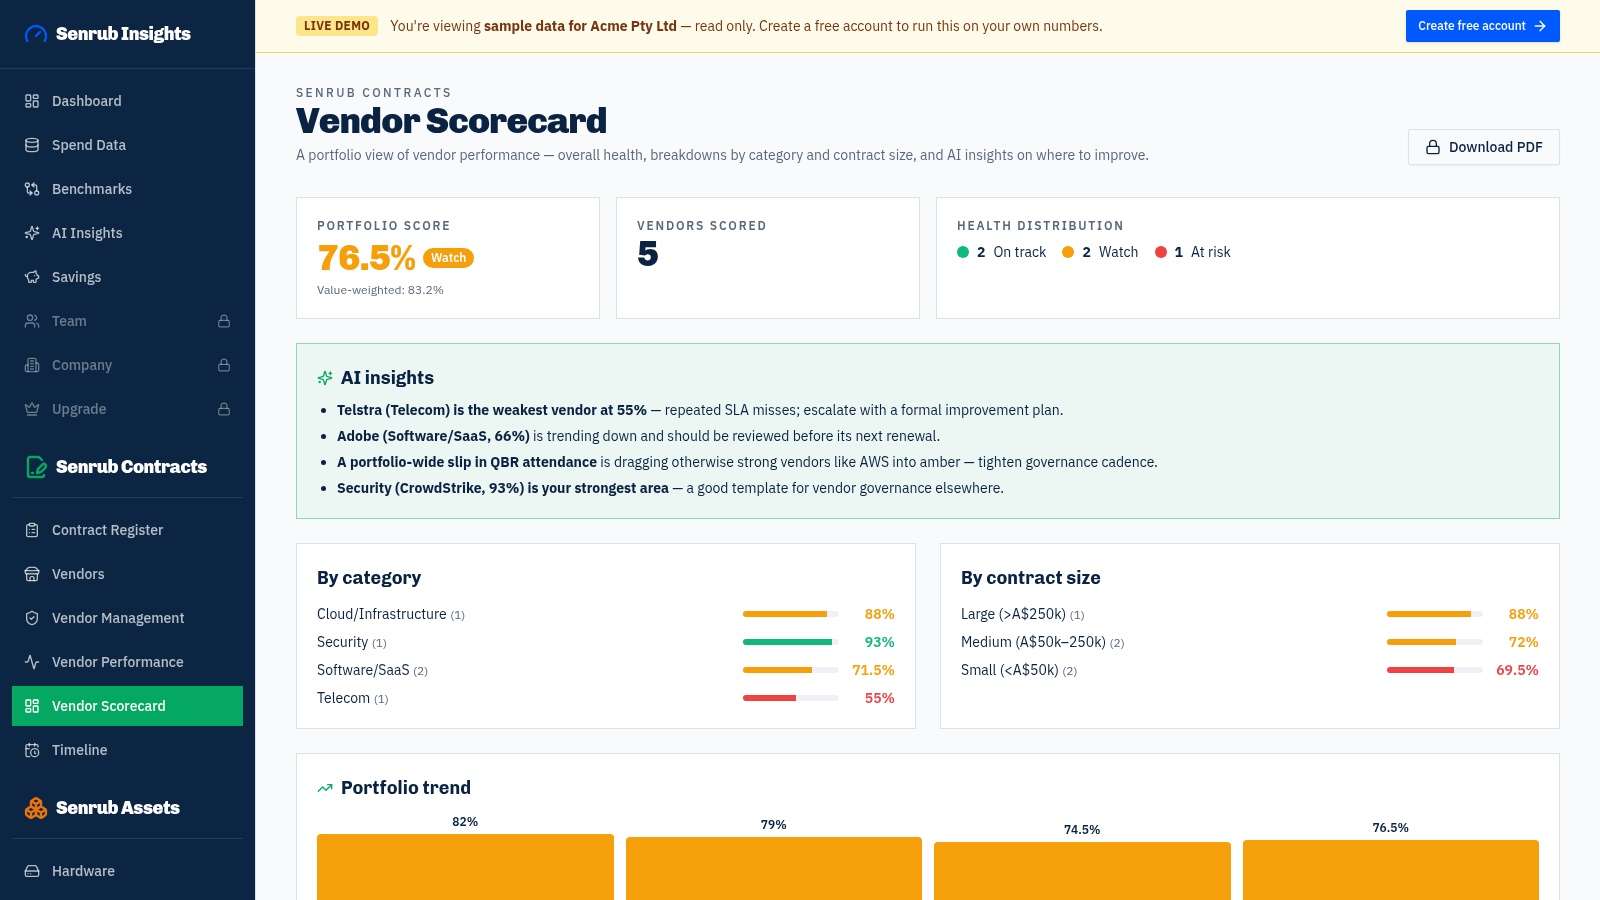
Task: Open Vendor Management
Action: tap(127, 618)
